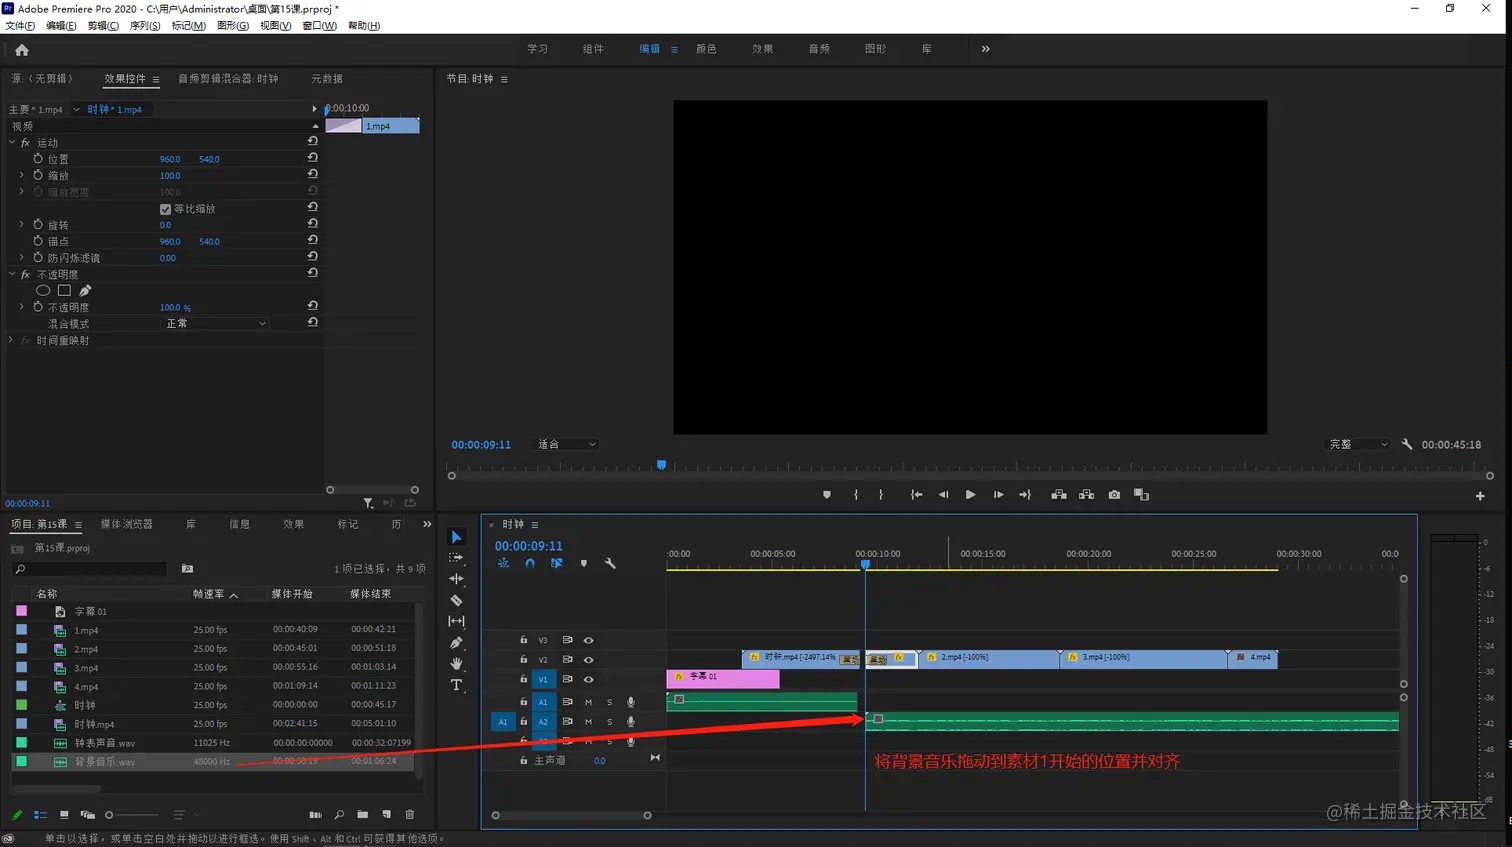Viewport: 1512px width, 847px height.
Task: Step forward one frame
Action: tap(998, 495)
